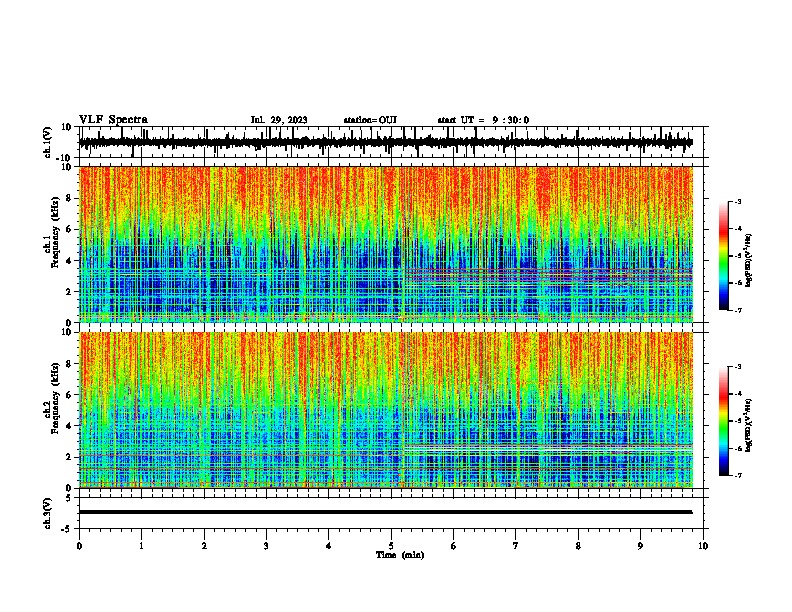Image resolution: width=792 pixels, height=612 pixels.
Task: Click tick label "5" on the Time axis
Action: coord(391,546)
